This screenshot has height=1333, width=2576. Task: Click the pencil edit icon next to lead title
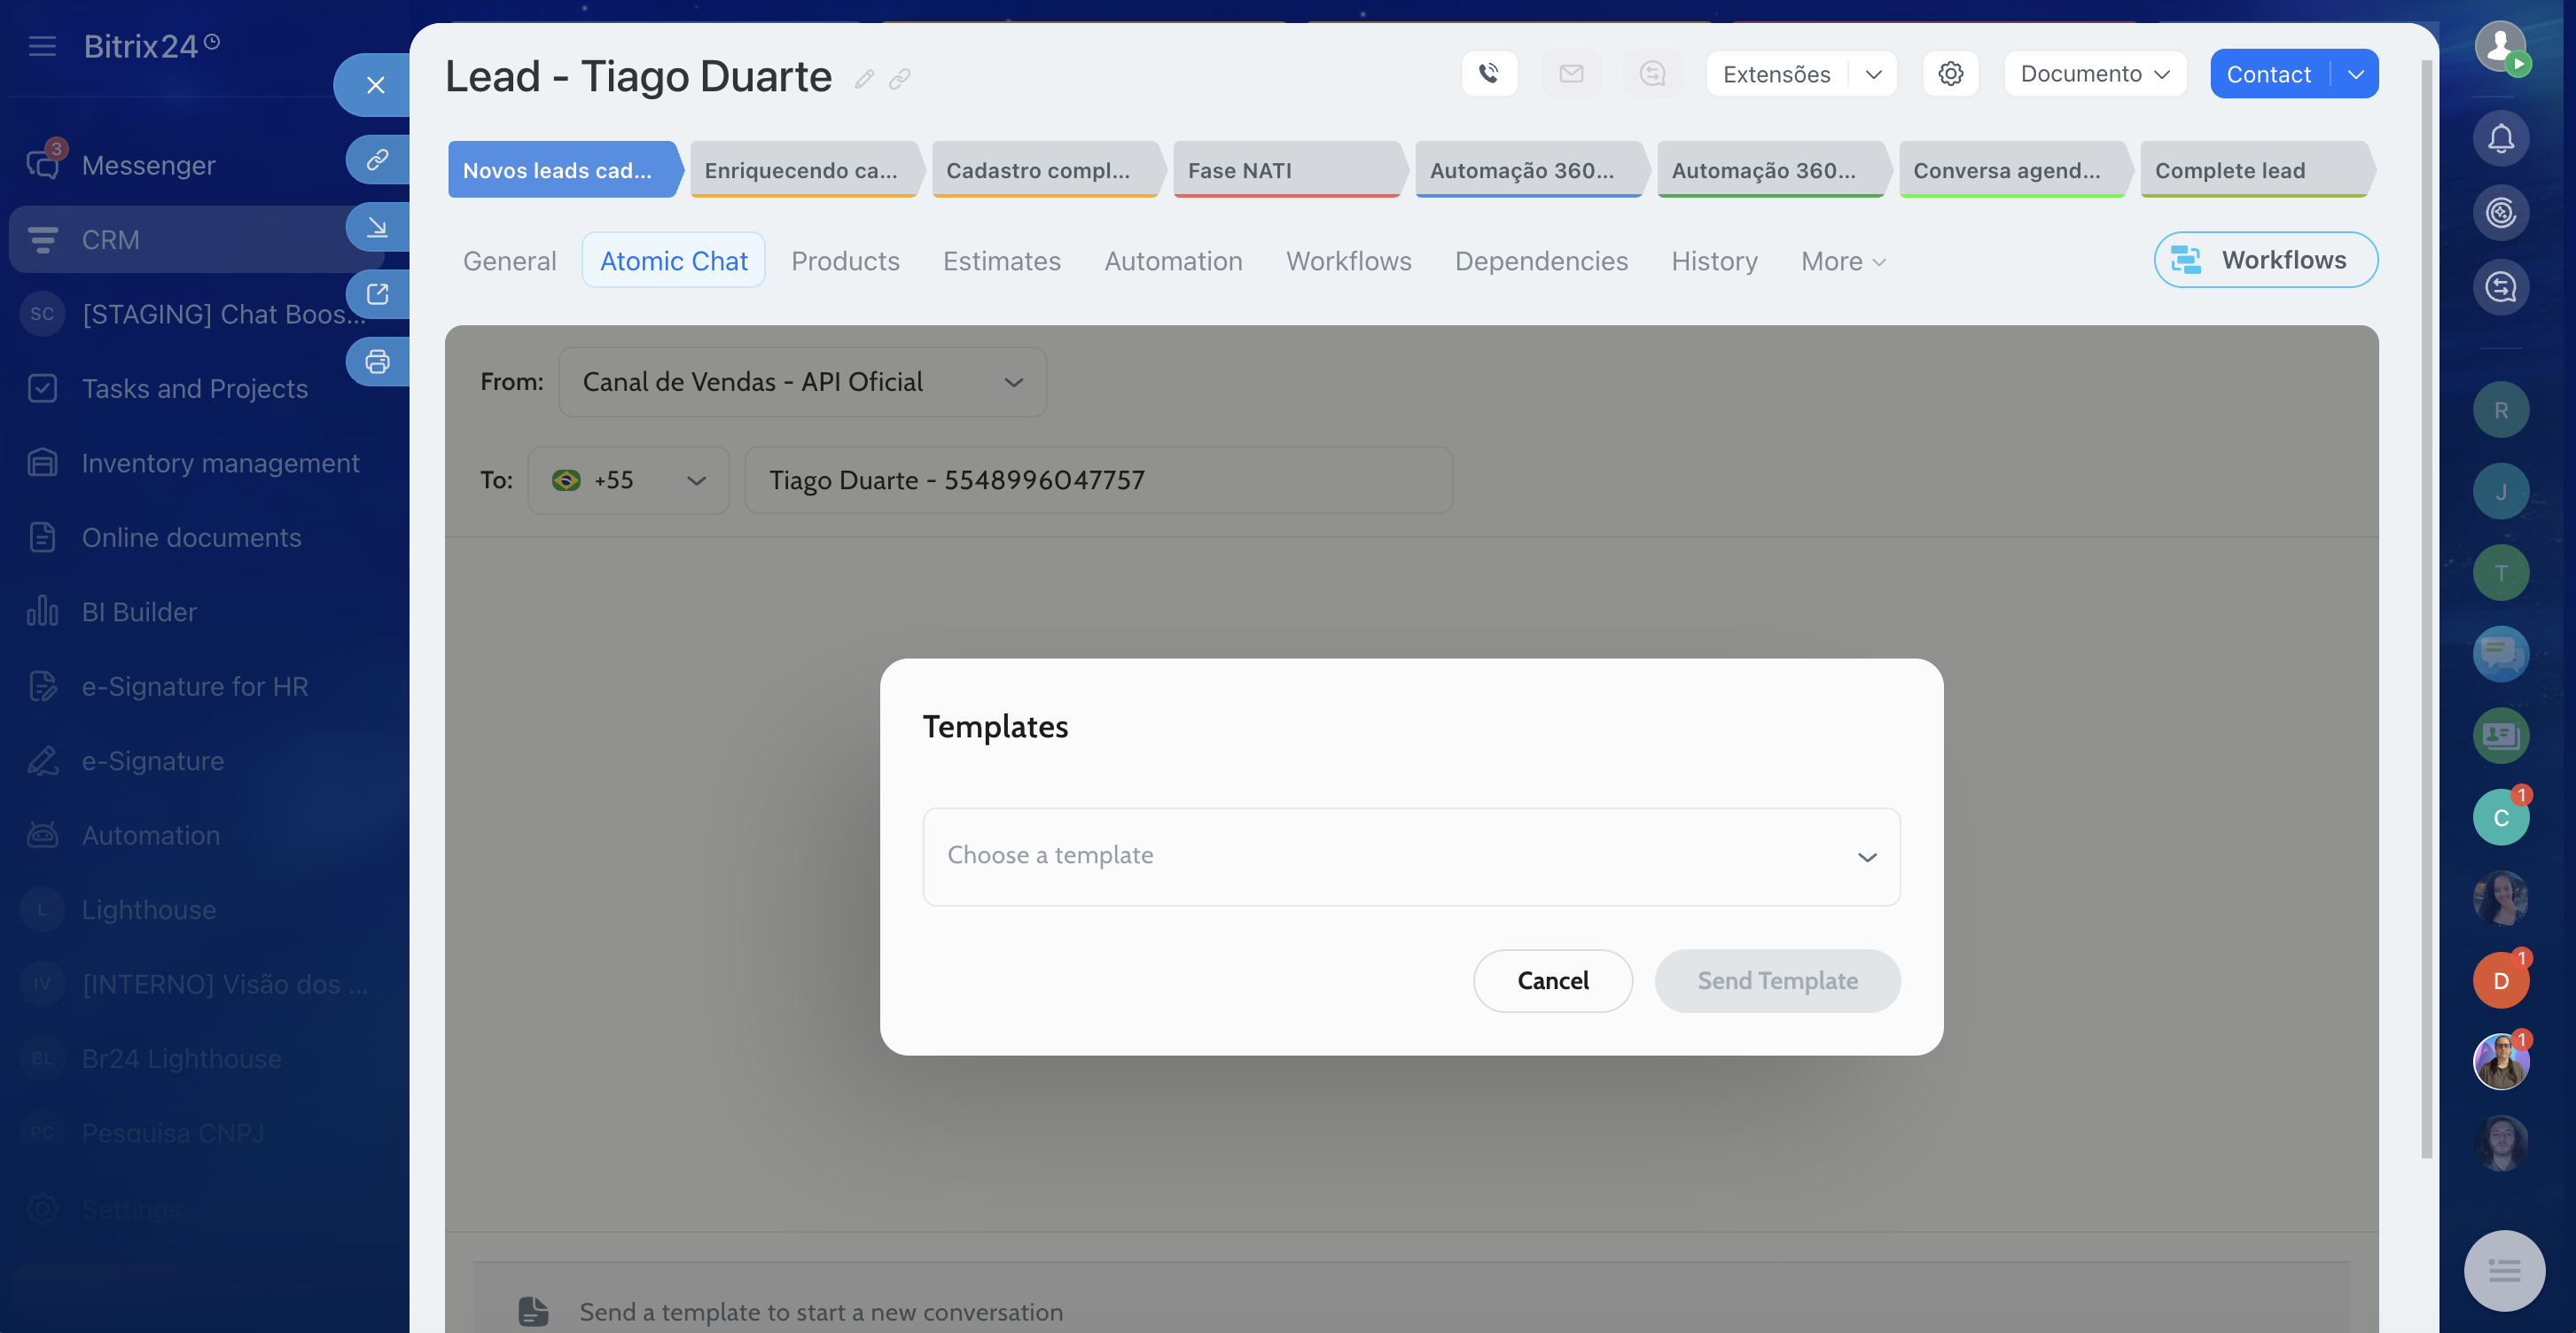coord(864,79)
